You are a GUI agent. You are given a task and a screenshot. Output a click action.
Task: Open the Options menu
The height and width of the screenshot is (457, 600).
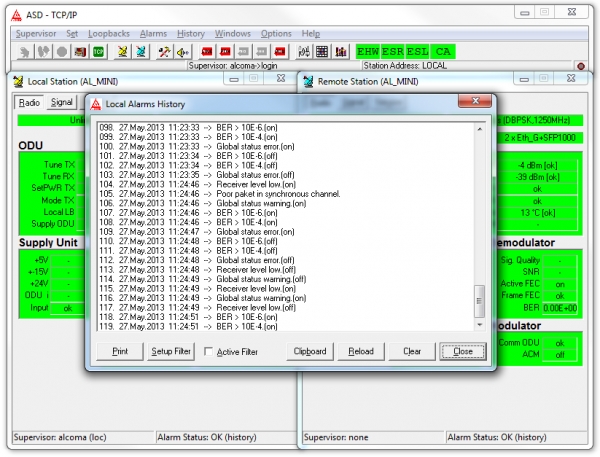[x=276, y=33]
